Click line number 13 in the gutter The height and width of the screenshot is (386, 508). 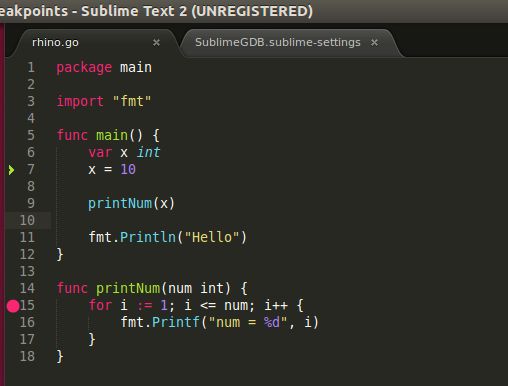(x=27, y=271)
